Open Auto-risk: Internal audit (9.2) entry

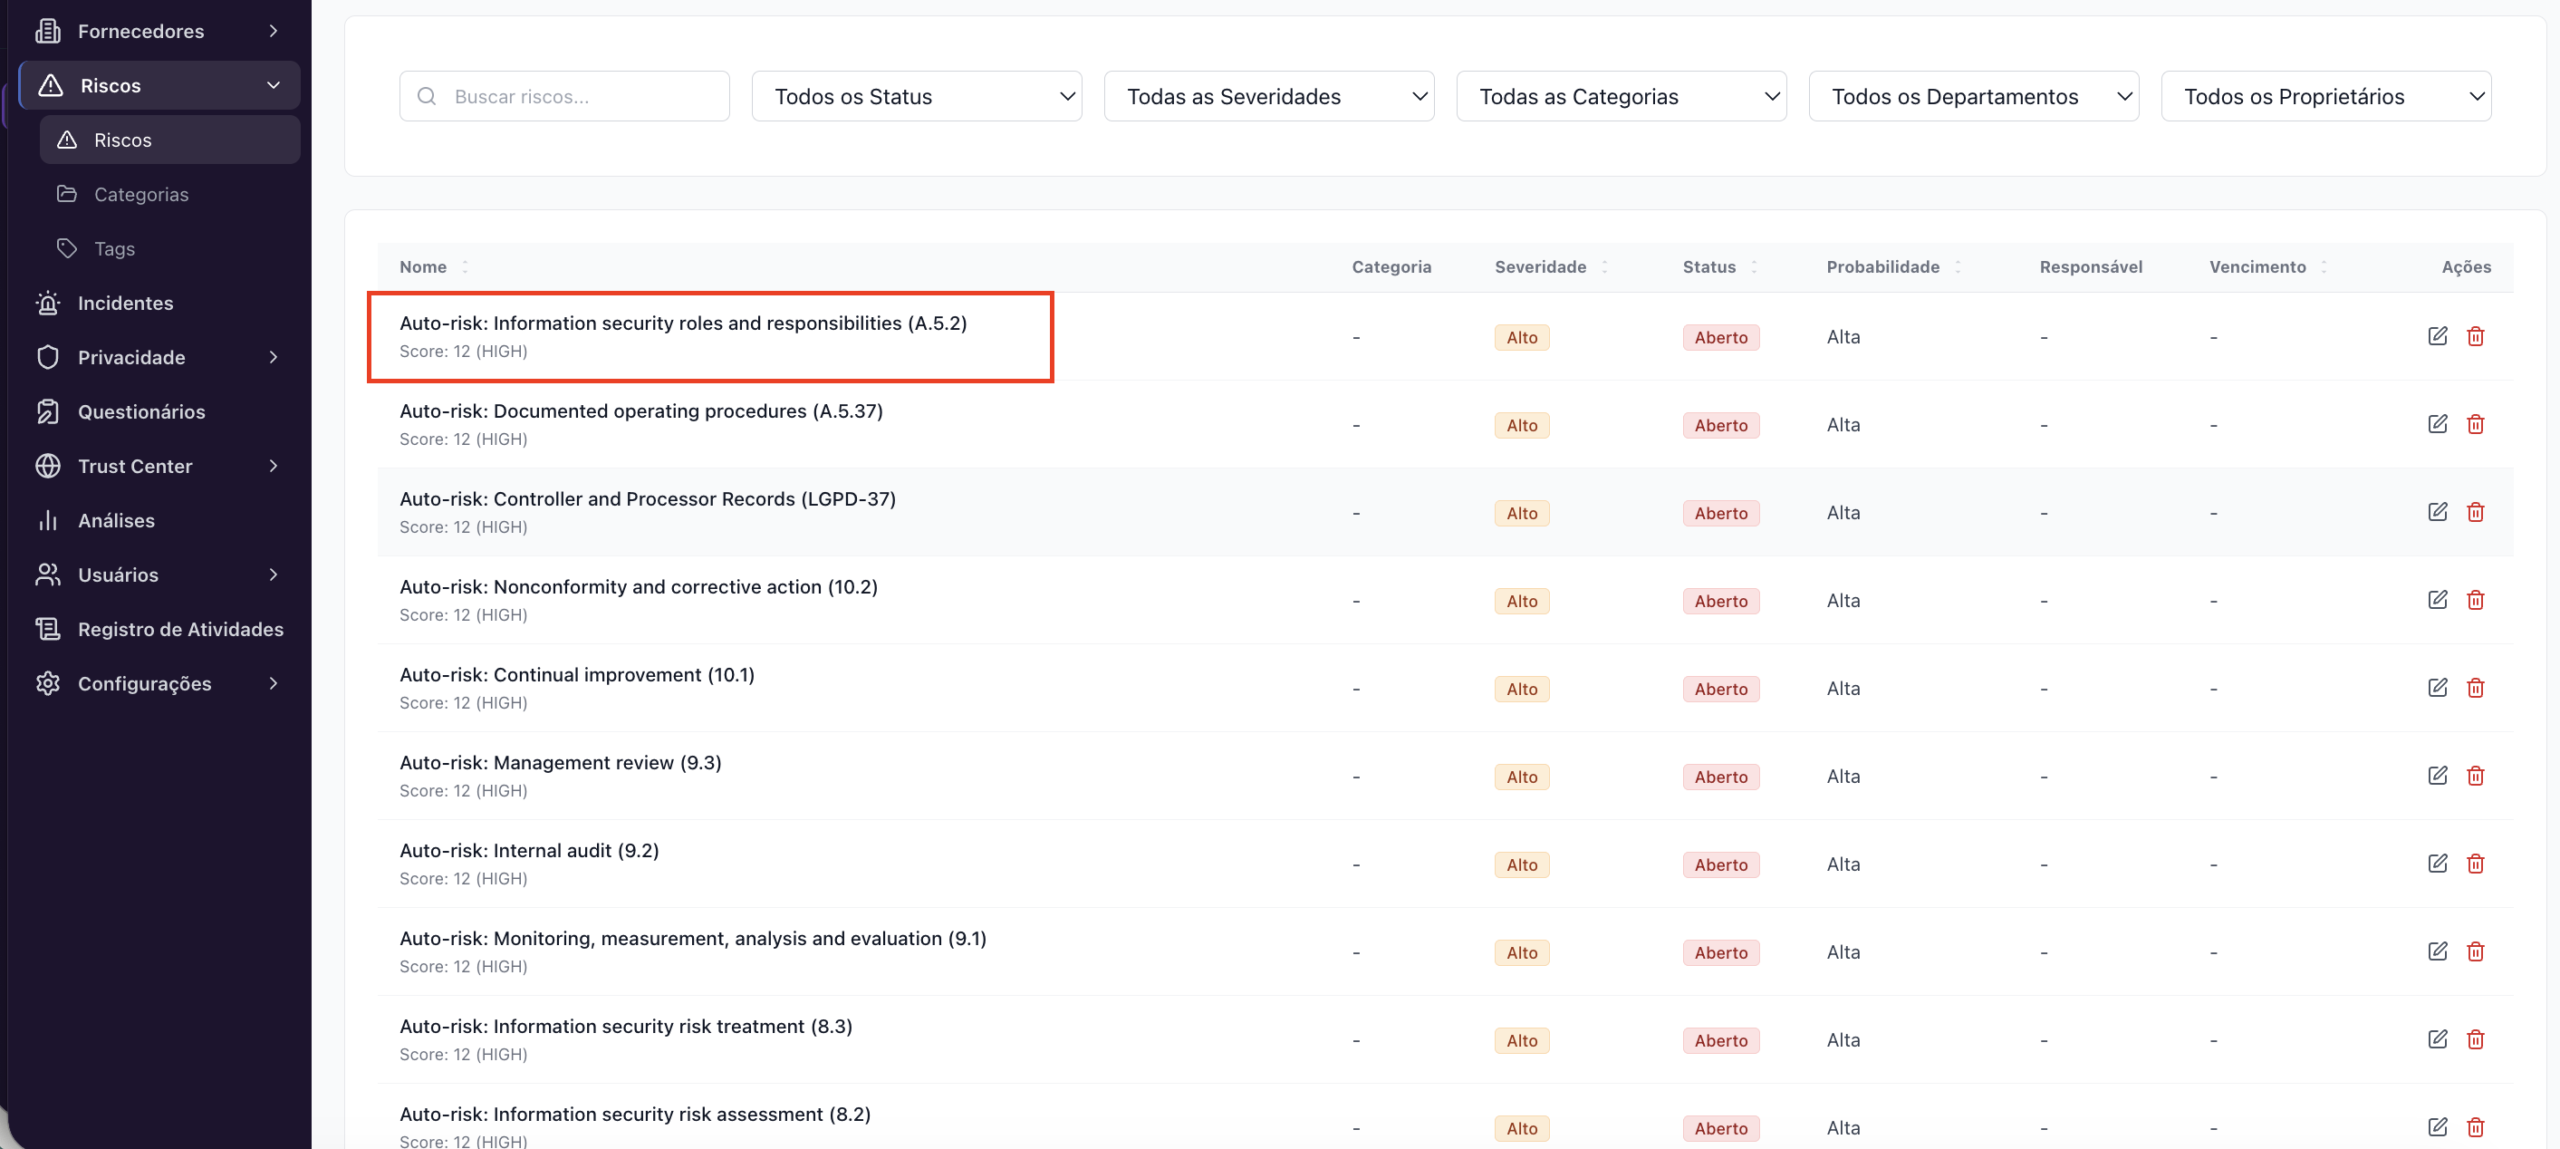click(529, 850)
